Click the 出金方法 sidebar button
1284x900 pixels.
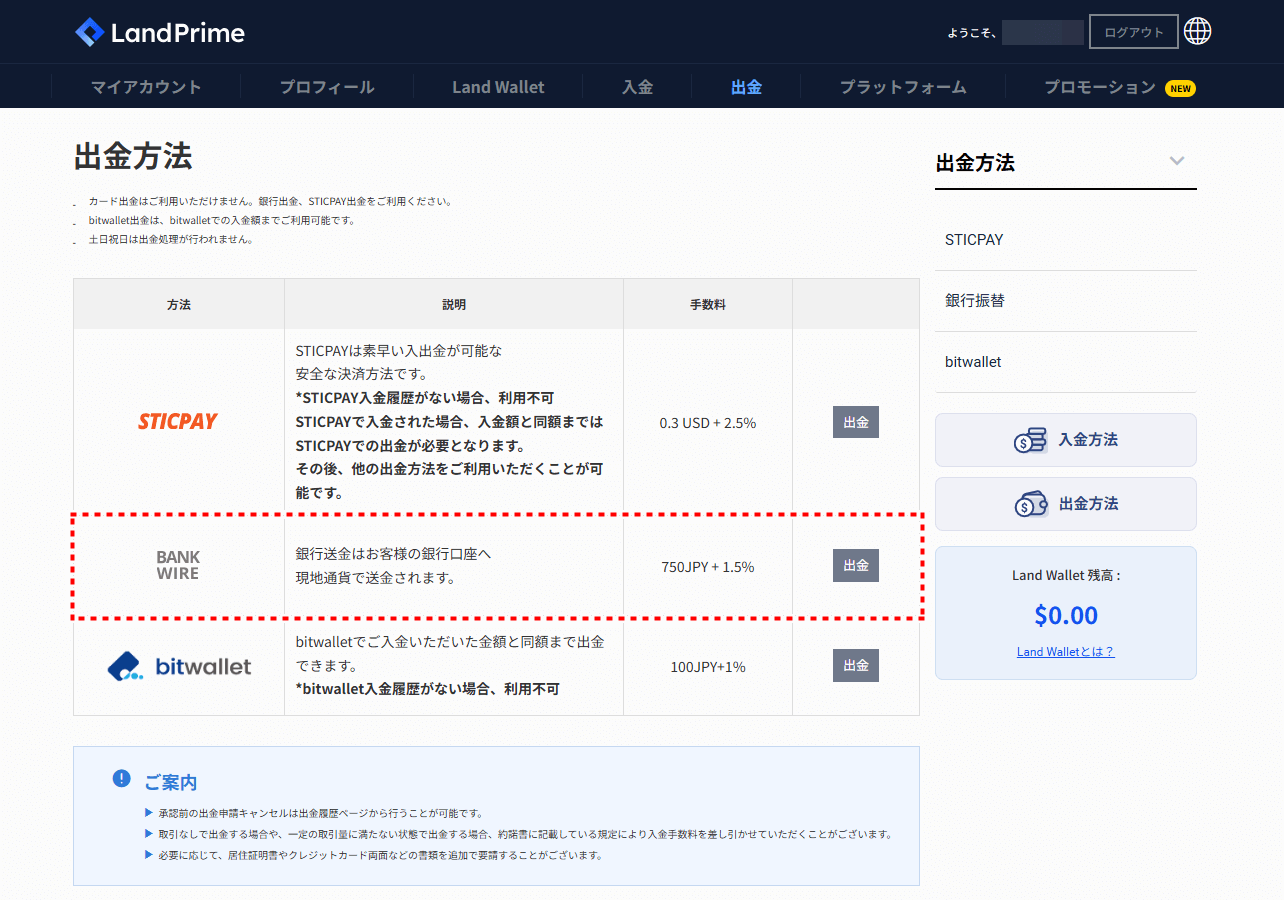[x=1066, y=504]
